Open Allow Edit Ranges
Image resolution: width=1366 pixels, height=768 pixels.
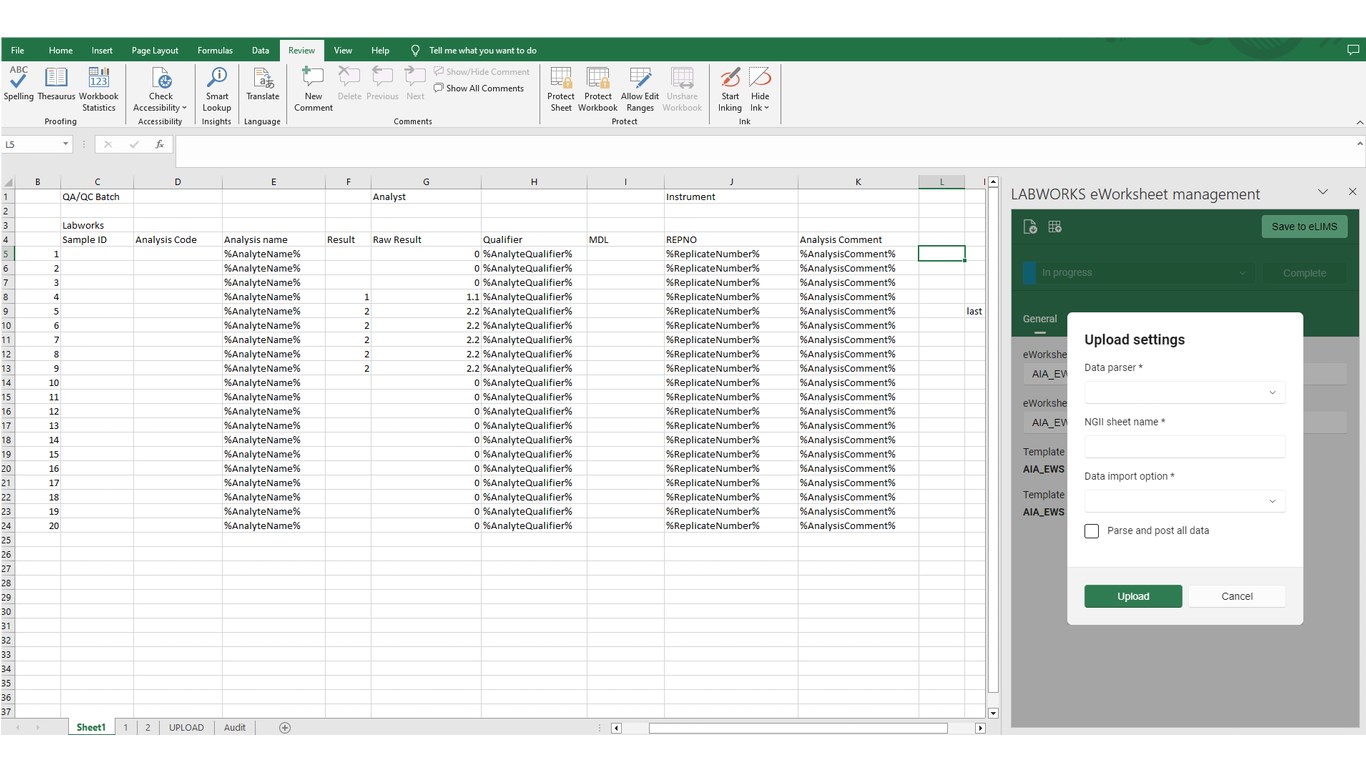pos(640,89)
